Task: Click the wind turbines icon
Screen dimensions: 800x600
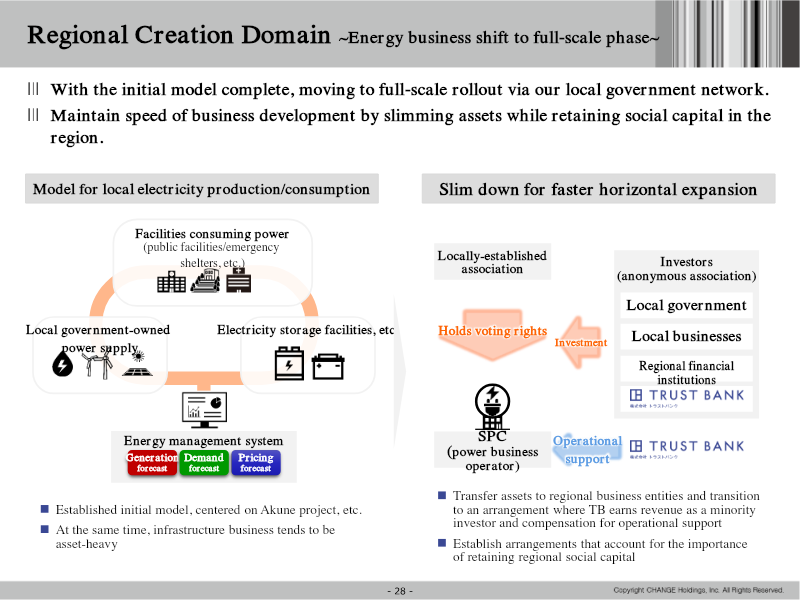Action: click(98, 365)
